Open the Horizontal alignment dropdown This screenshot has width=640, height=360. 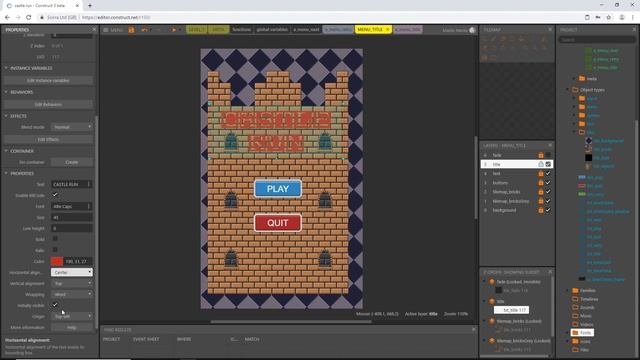(72, 272)
